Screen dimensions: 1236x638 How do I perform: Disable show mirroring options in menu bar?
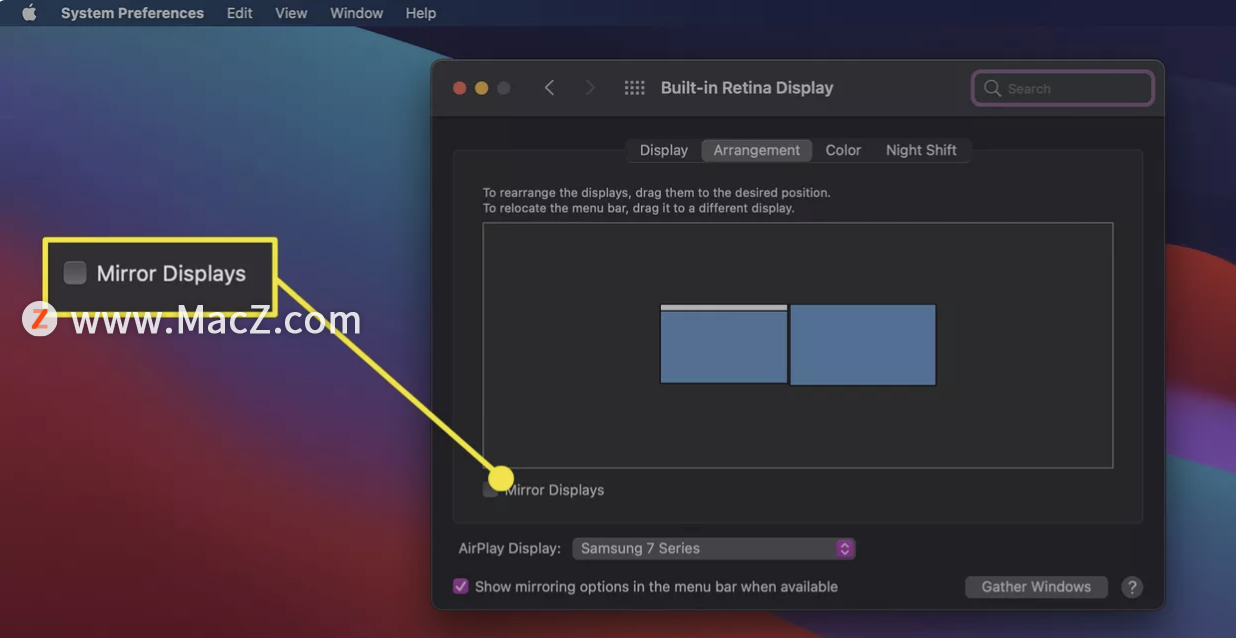461,586
